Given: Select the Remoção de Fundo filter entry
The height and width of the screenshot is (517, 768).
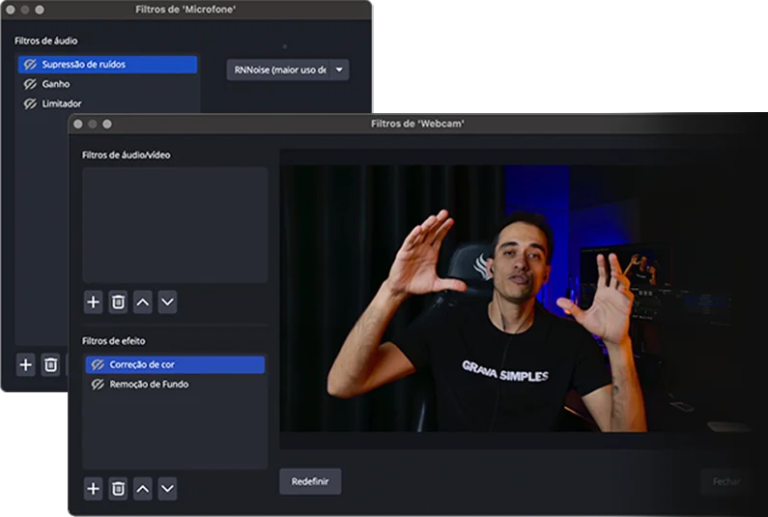Looking at the screenshot, I should coord(148,384).
